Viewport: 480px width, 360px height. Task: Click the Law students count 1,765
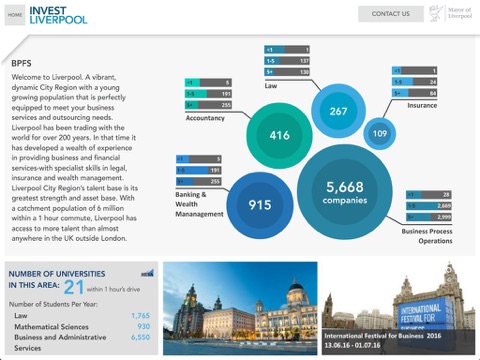coord(140,315)
